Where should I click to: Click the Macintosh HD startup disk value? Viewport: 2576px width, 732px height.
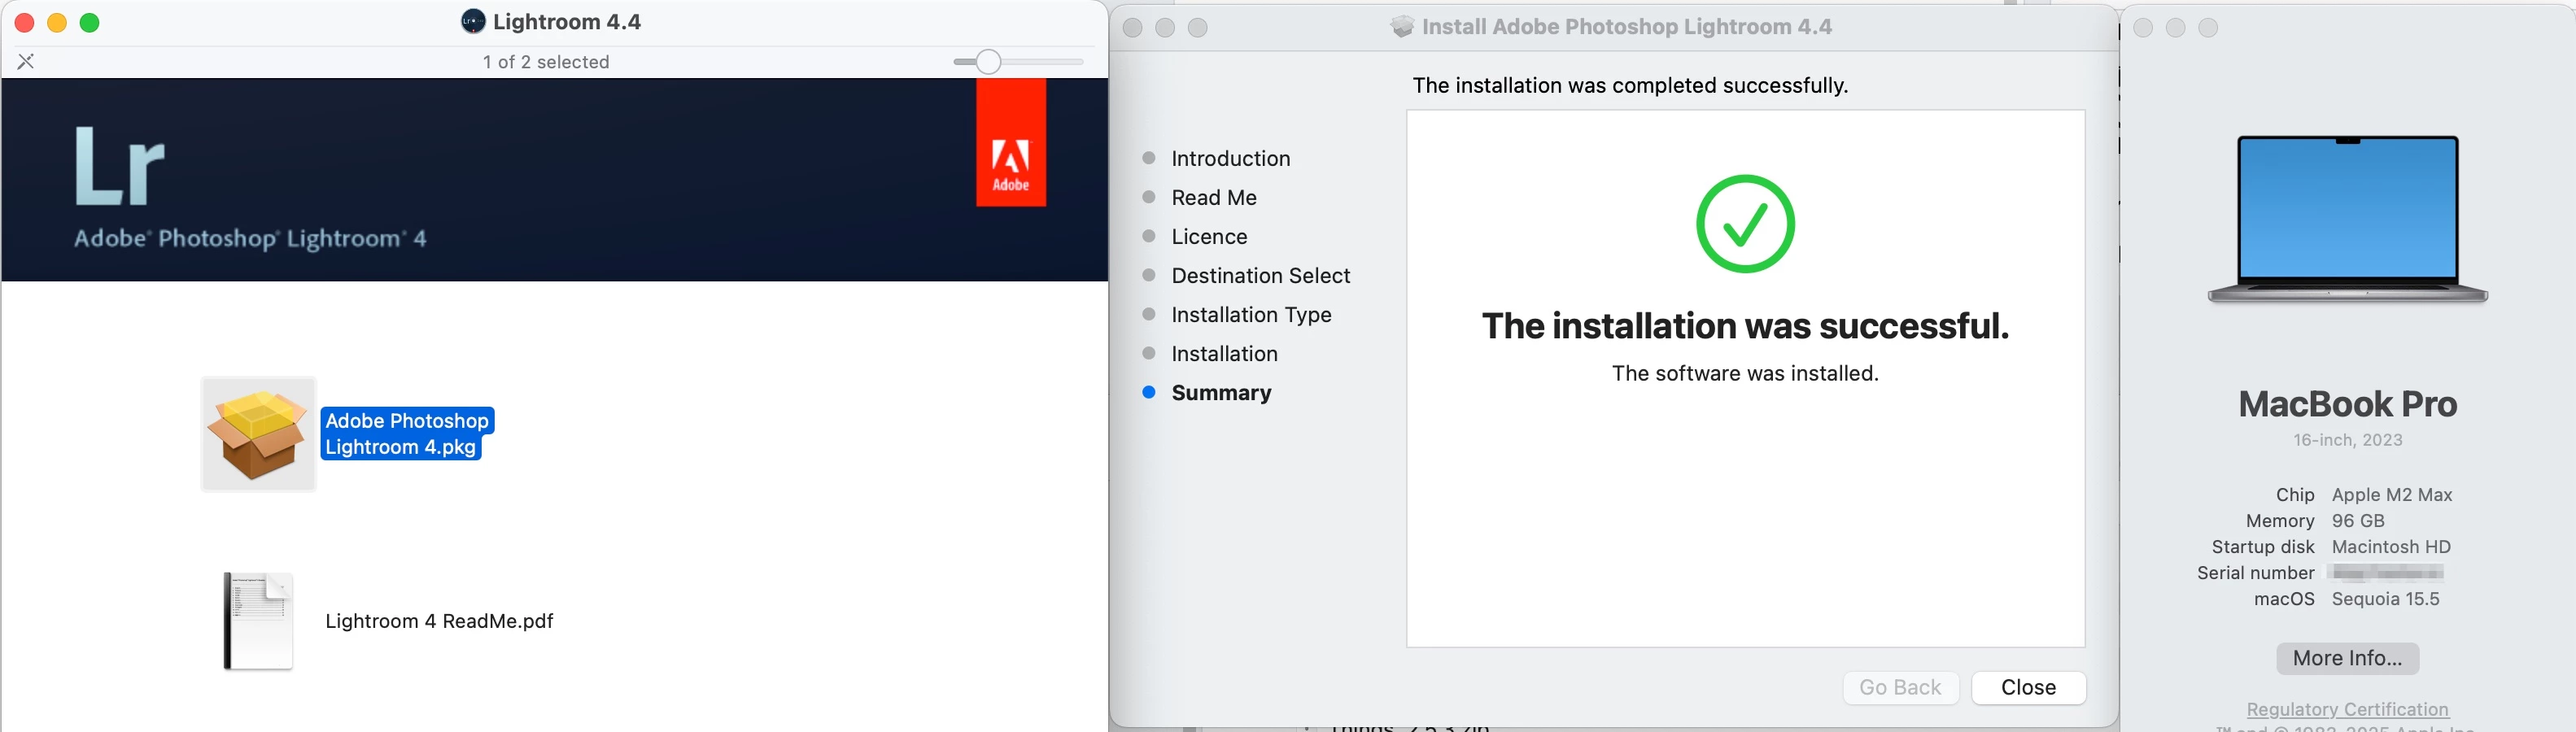coord(2391,546)
